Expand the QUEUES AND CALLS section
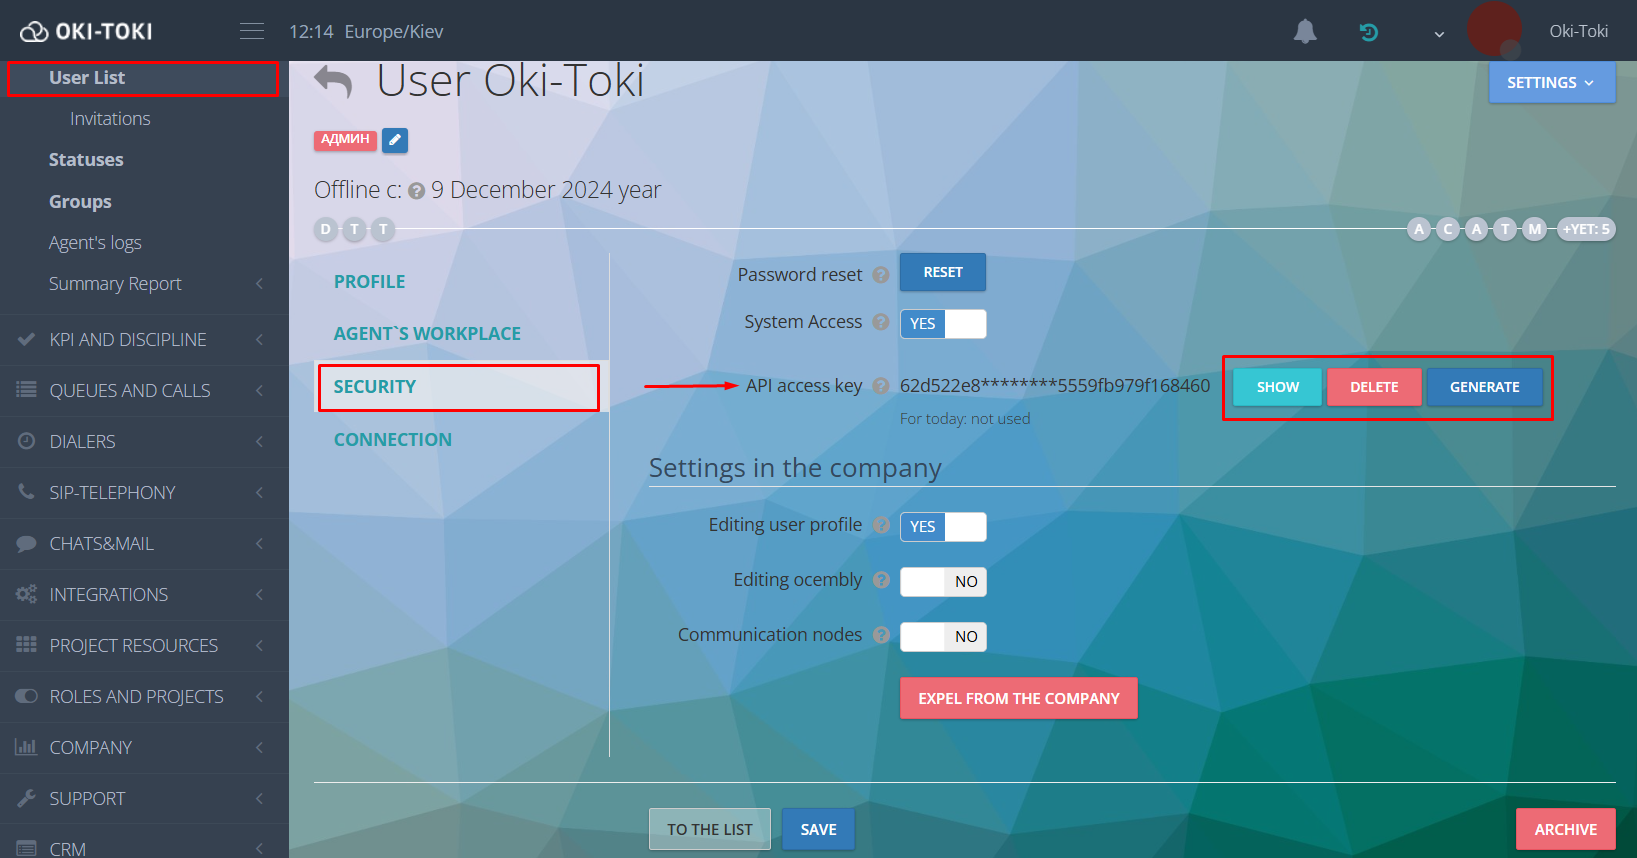 (x=260, y=391)
